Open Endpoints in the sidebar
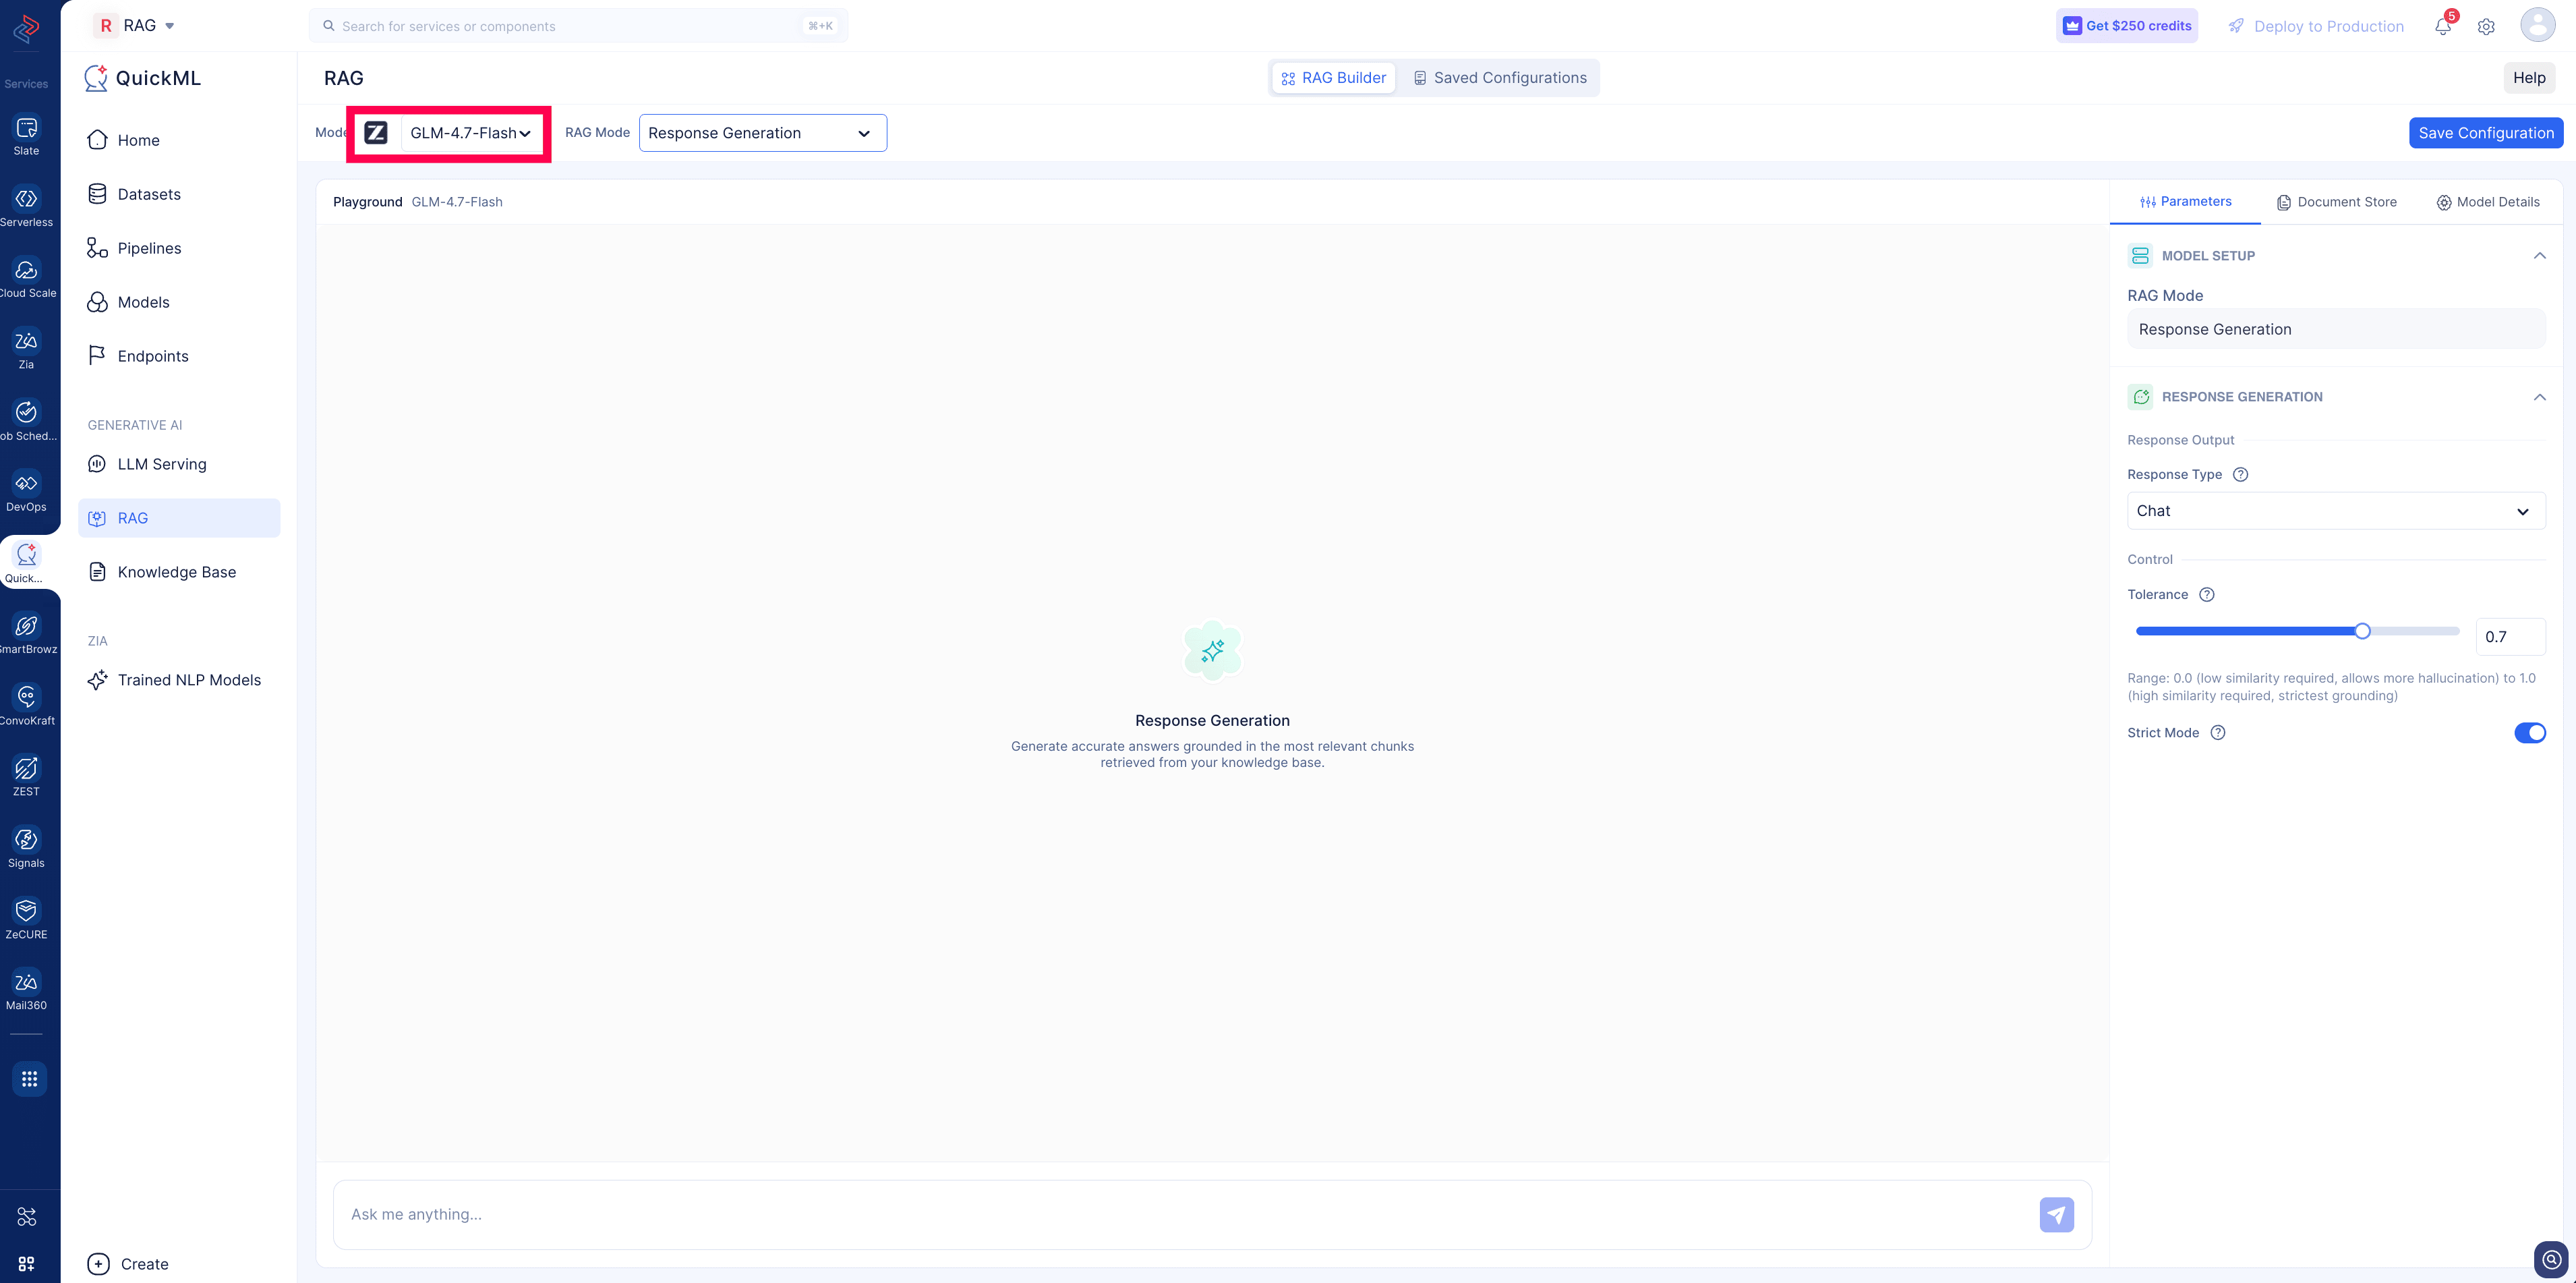 click(179, 356)
